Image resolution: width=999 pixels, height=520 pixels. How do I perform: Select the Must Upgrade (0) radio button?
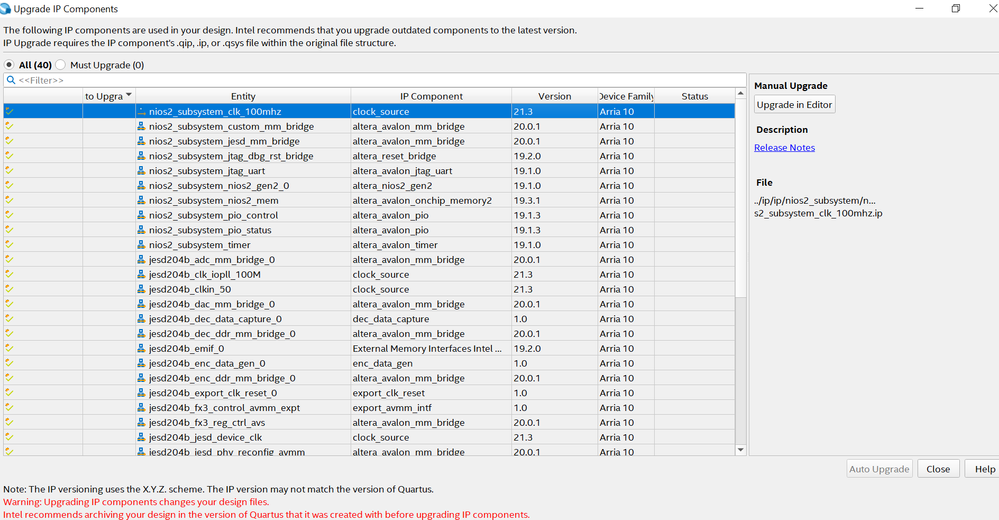click(61, 65)
